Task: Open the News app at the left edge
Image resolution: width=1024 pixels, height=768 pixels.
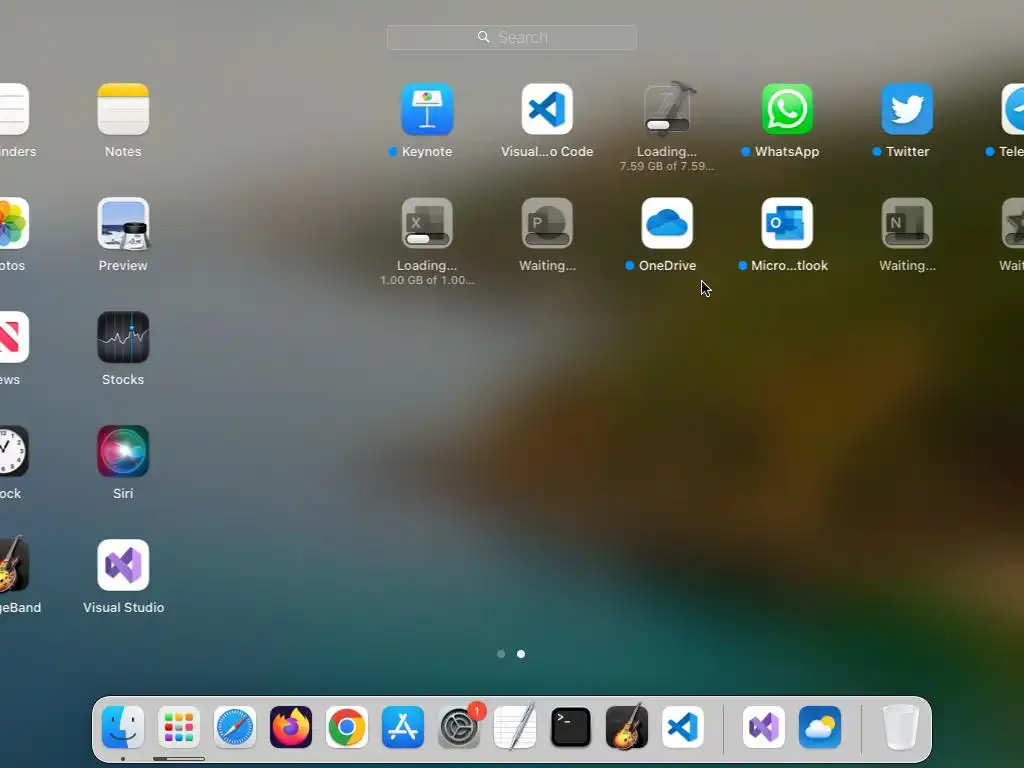Action: pos(13,337)
